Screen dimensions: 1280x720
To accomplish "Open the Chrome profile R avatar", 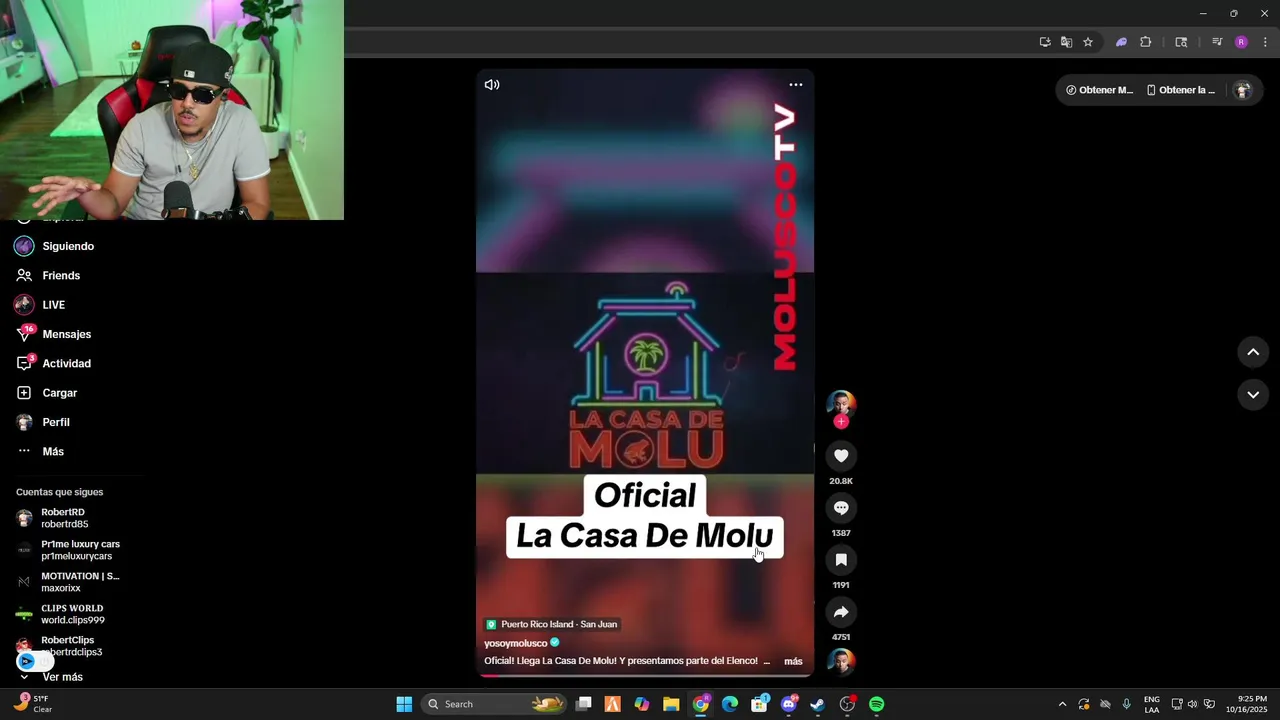I will tap(1241, 42).
